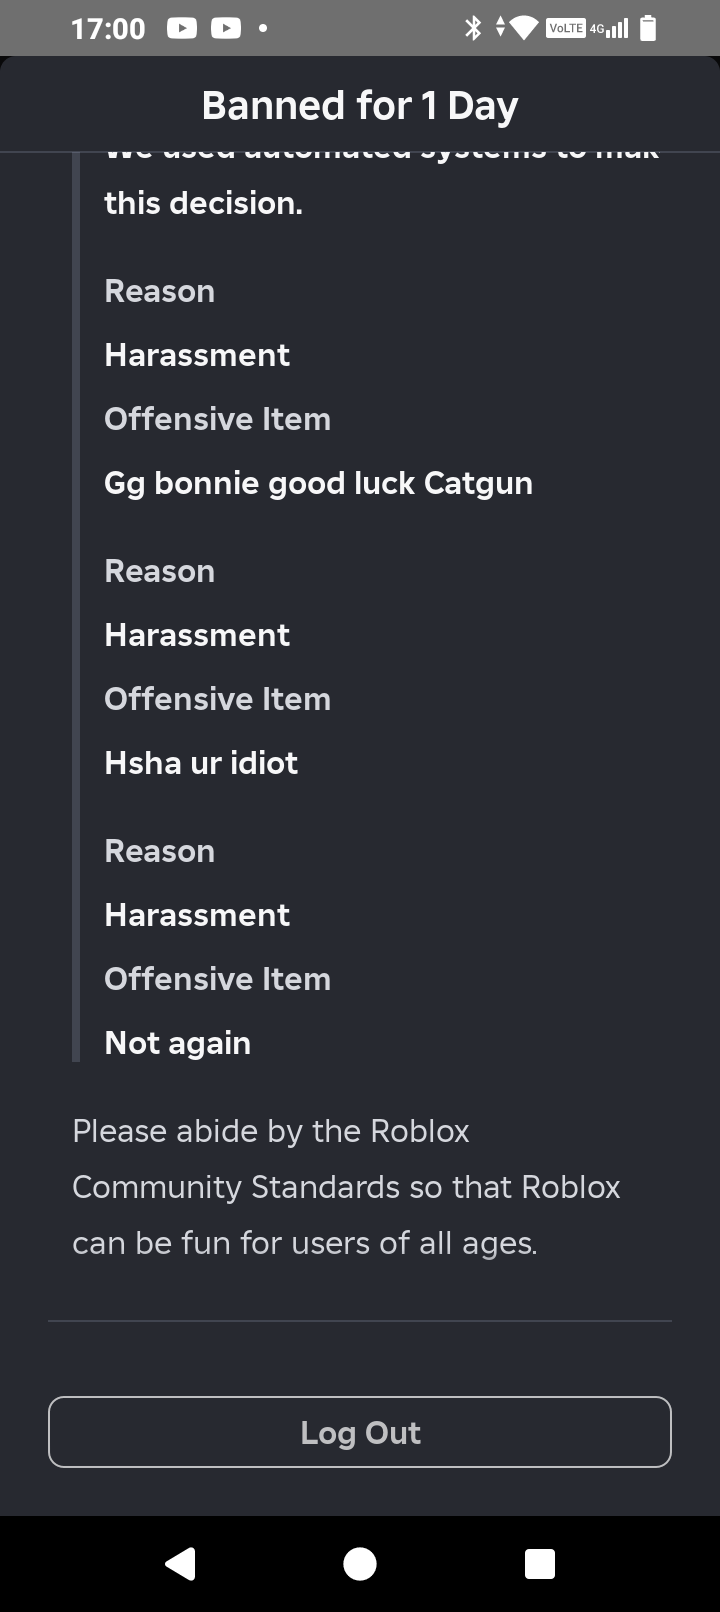Select the "Not again" offensive item text
720x1612 pixels.
point(178,1043)
